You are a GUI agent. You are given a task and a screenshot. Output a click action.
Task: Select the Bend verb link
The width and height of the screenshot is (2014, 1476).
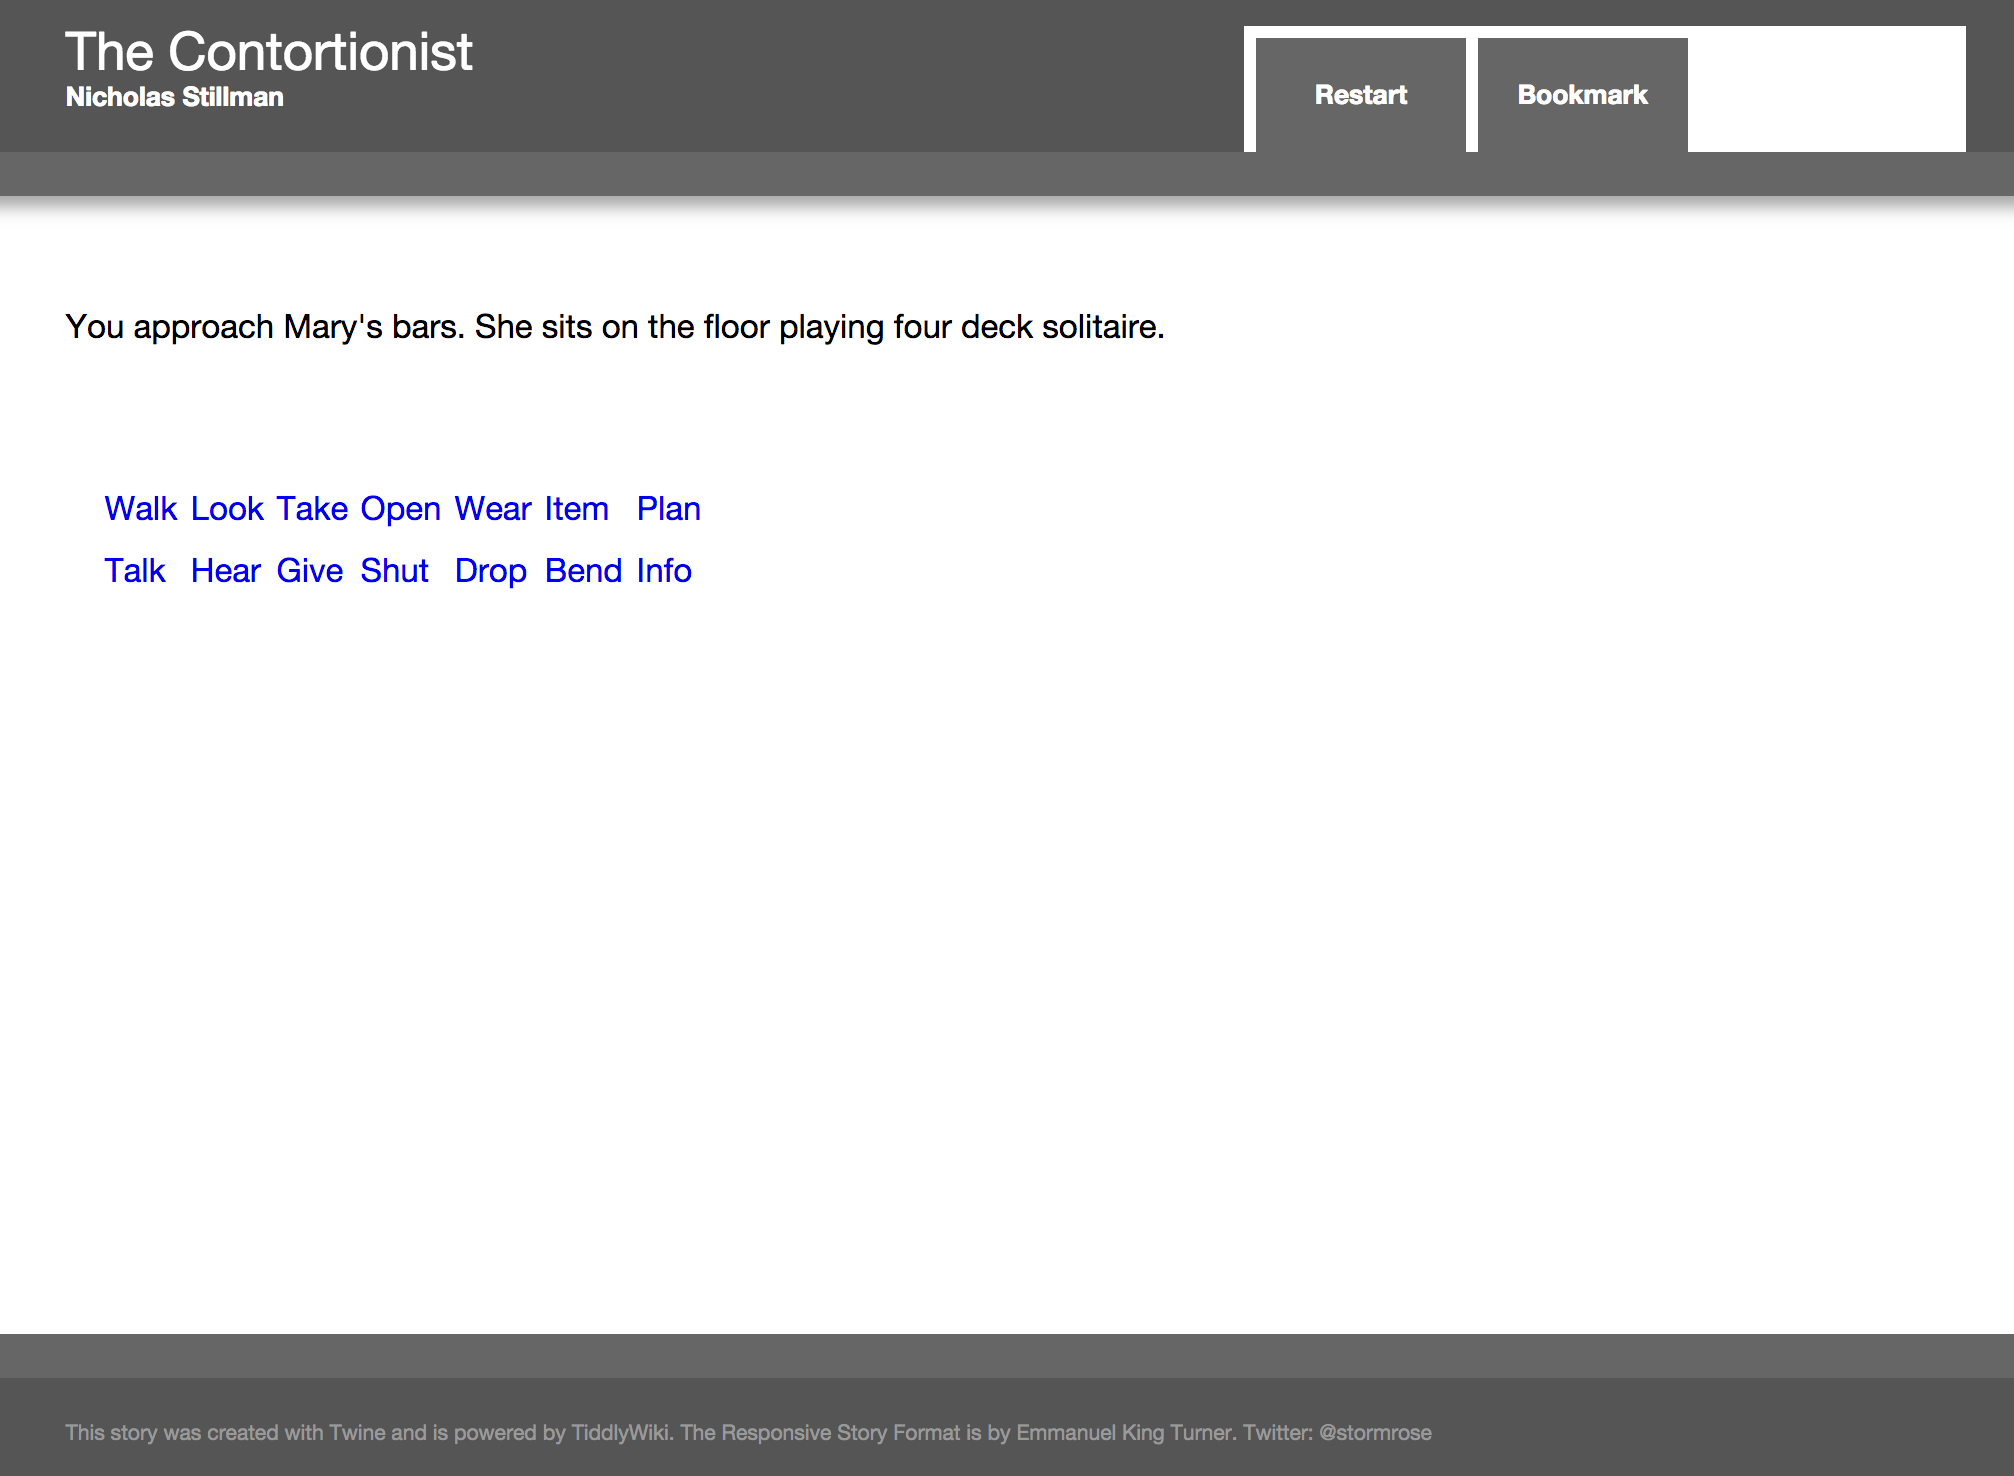[x=583, y=571]
